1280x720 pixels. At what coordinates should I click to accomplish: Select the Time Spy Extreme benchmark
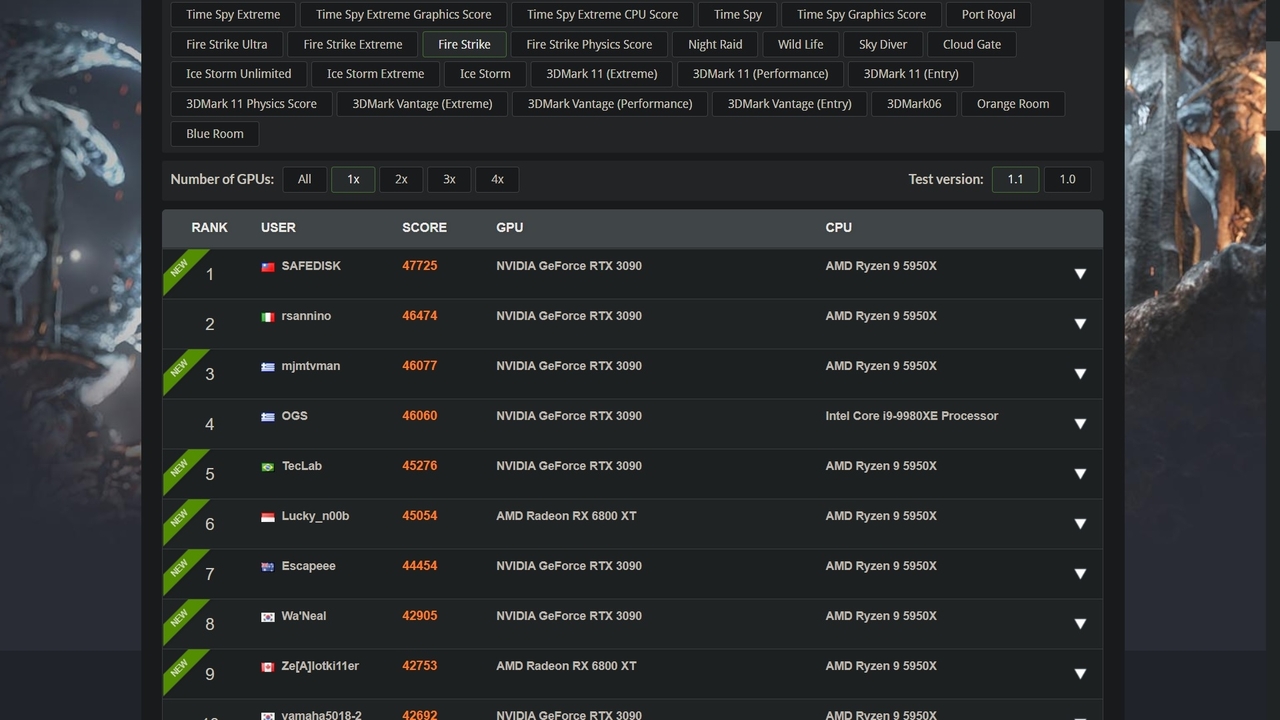[x=233, y=15]
